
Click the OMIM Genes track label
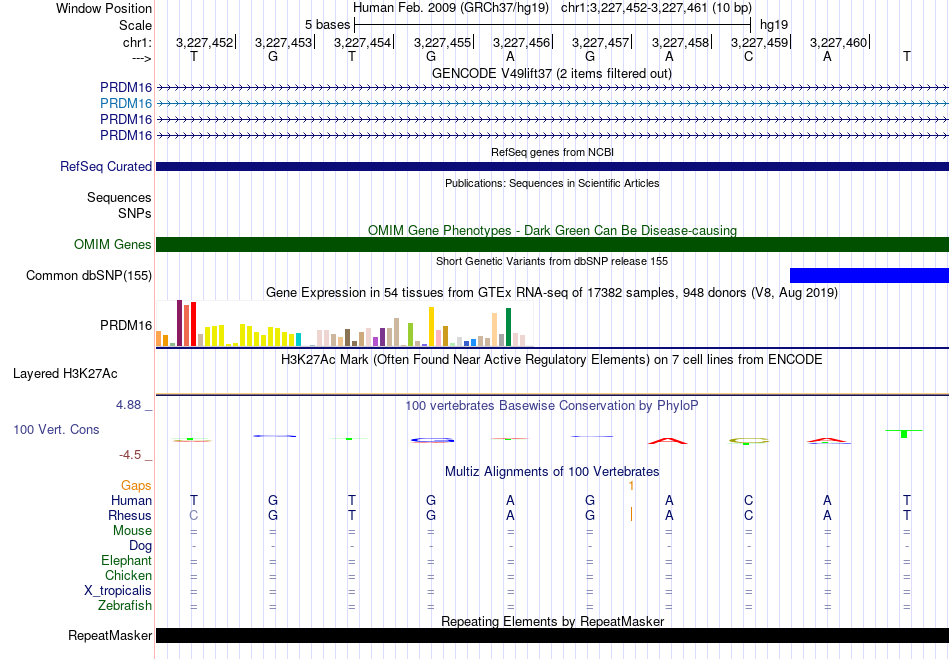click(113, 245)
